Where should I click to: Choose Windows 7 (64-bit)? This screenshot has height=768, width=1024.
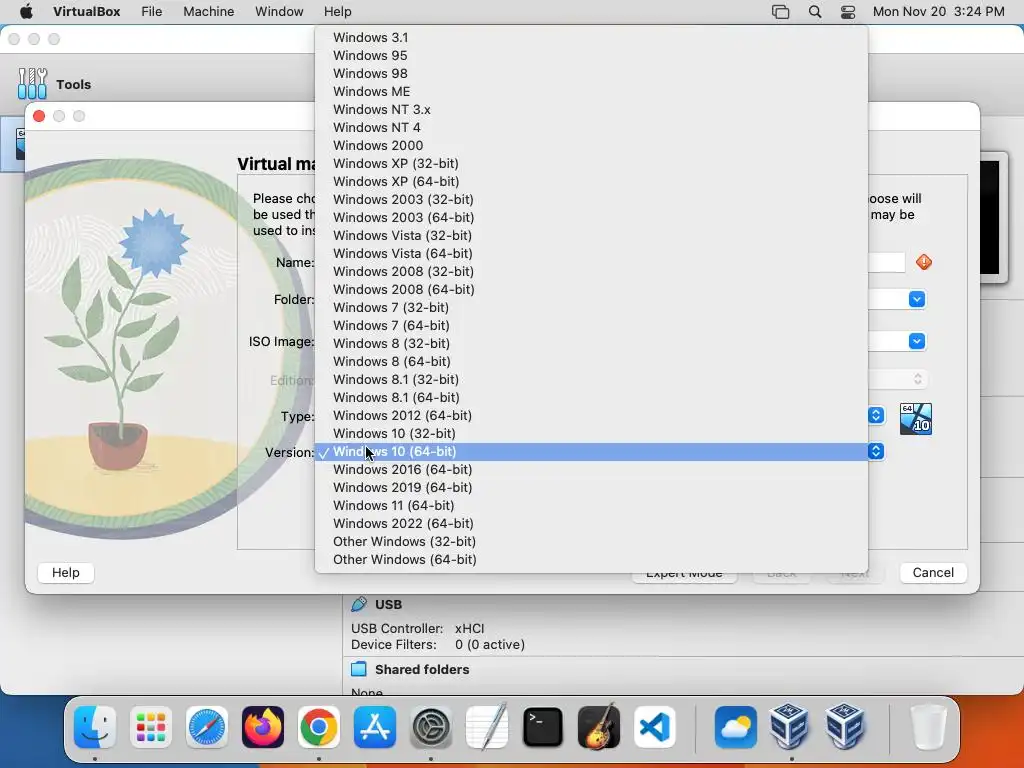(x=591, y=325)
